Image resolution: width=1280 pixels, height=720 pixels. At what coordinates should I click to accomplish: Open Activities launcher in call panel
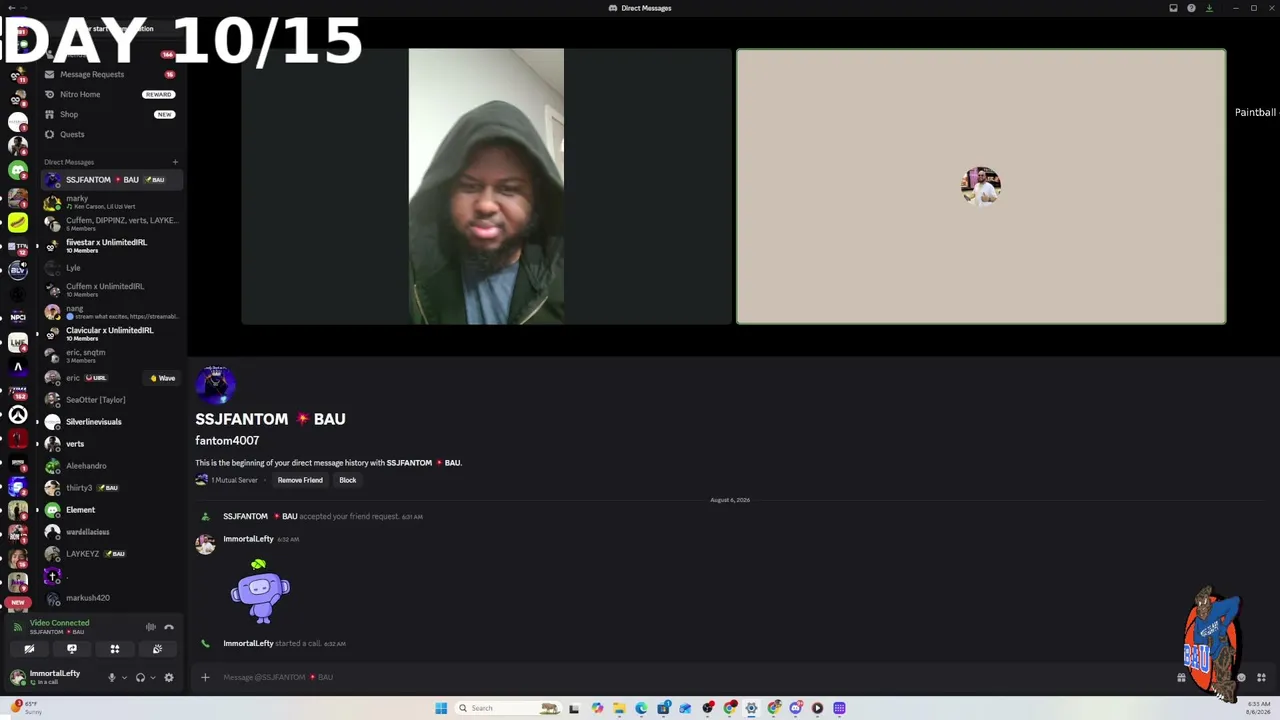click(x=115, y=649)
